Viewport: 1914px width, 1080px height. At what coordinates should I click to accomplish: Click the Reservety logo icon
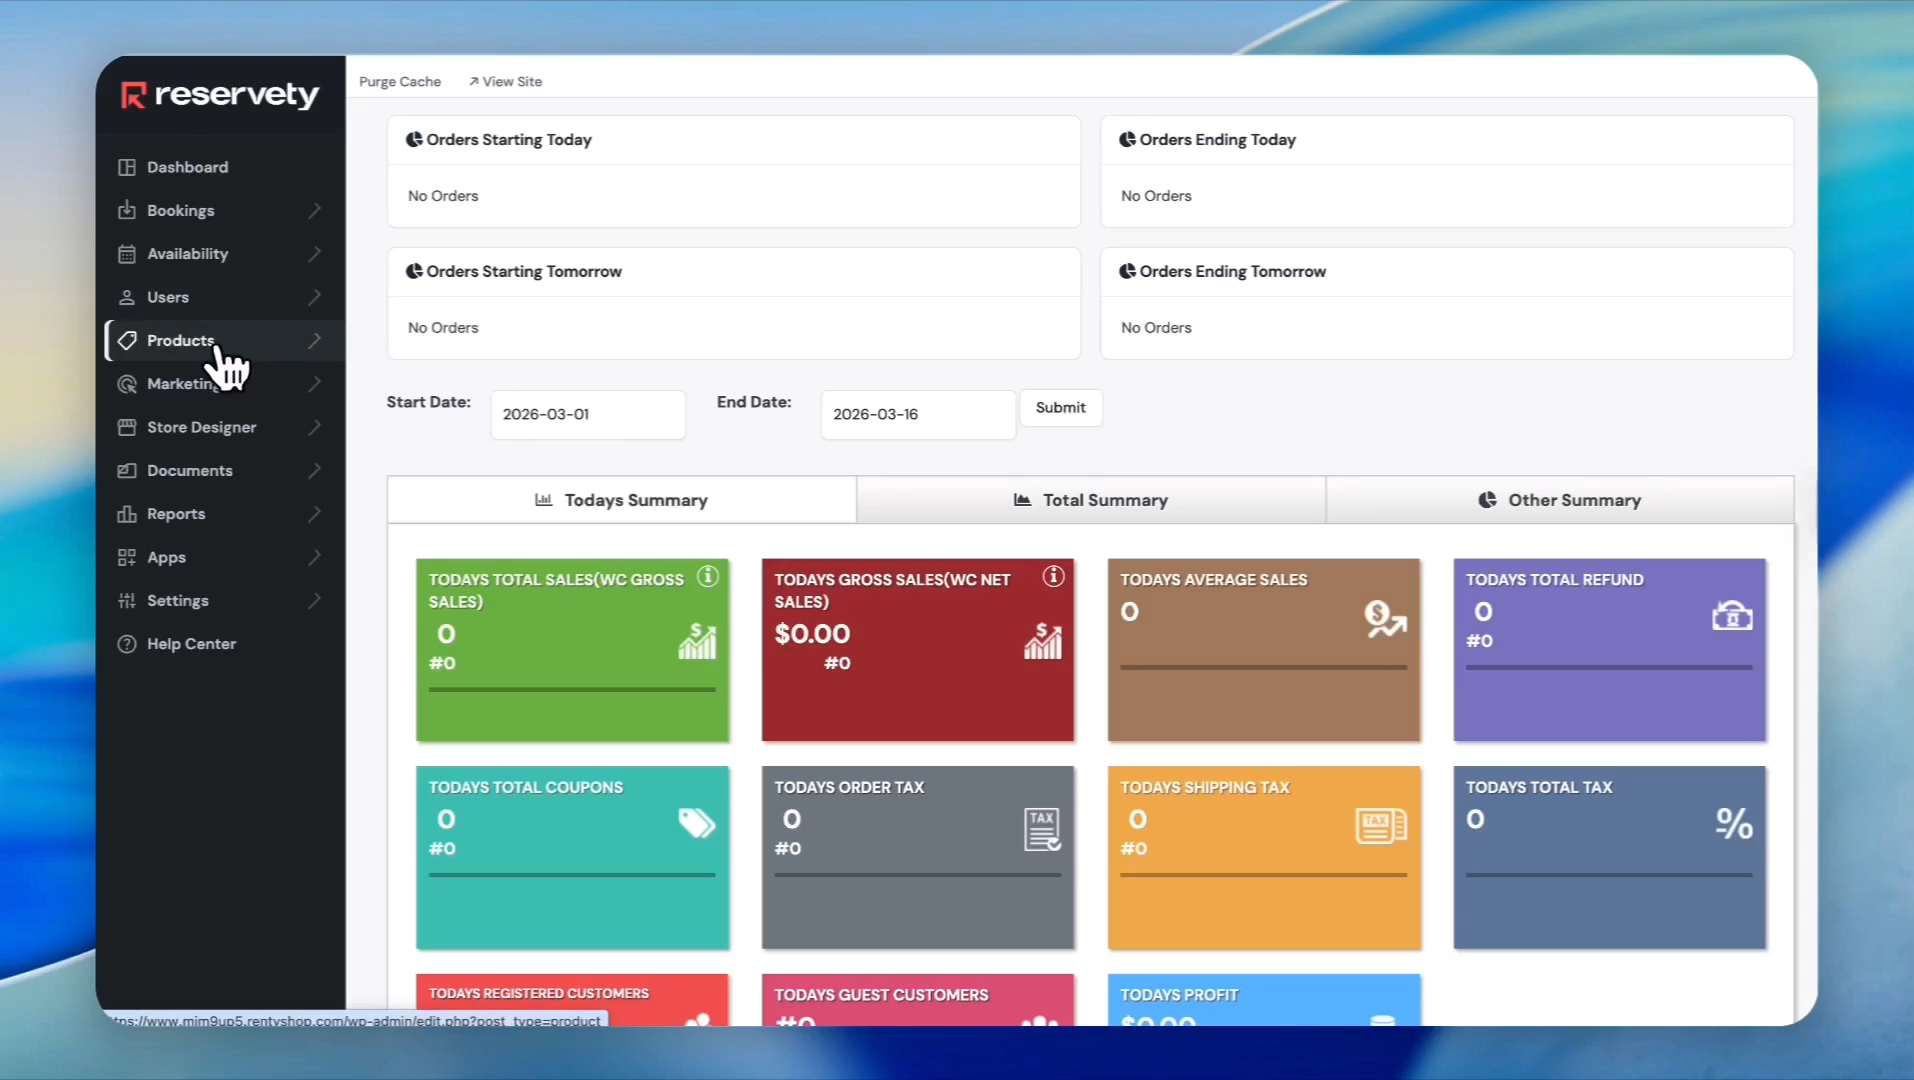(x=134, y=95)
